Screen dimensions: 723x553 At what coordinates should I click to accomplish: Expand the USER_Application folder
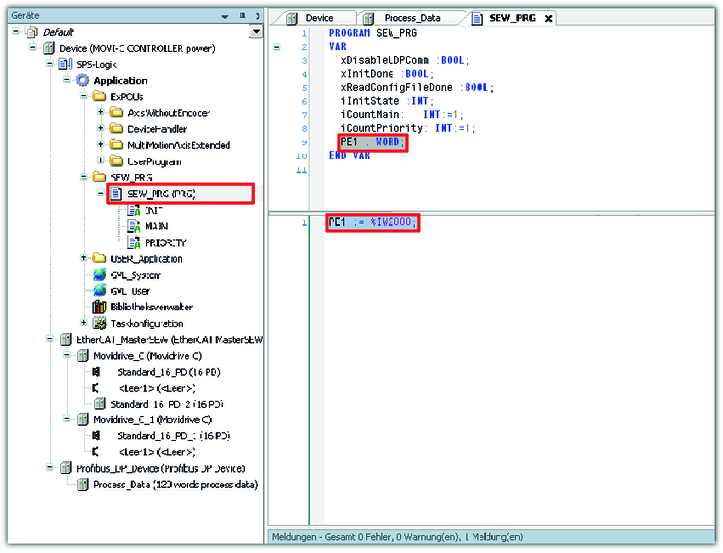tap(85, 259)
